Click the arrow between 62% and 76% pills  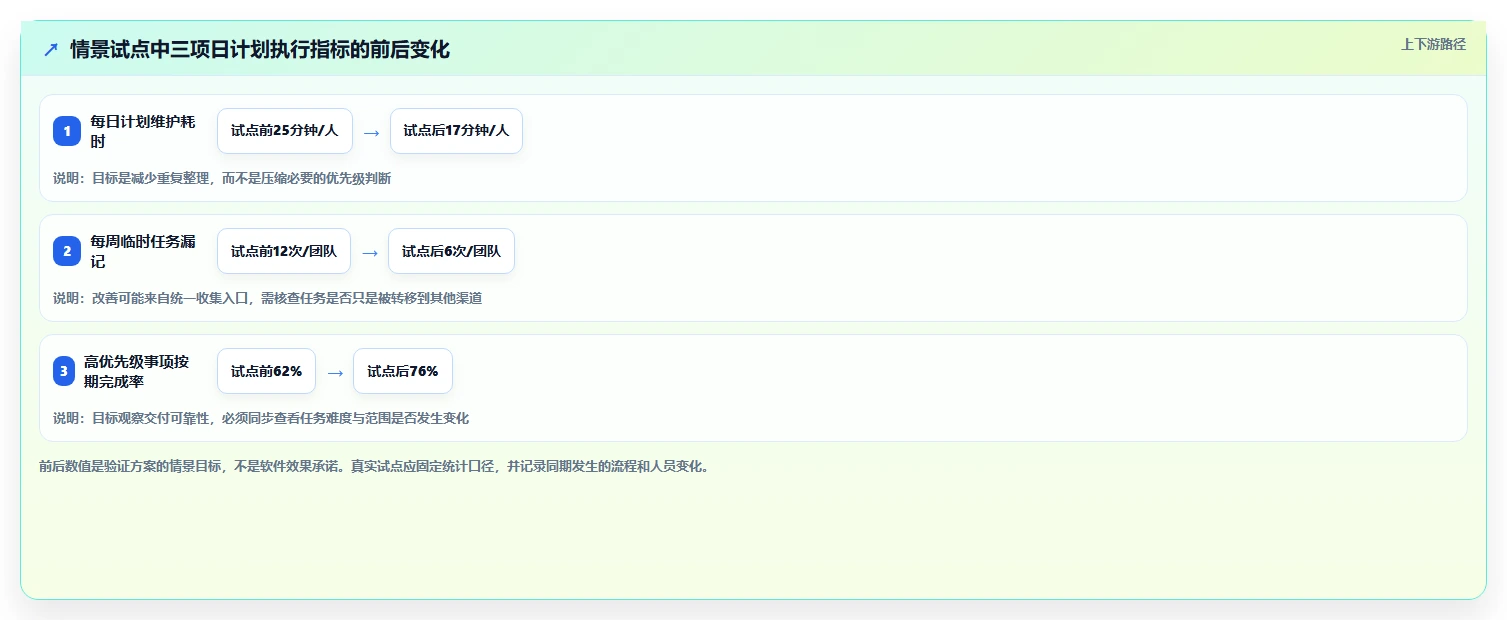(x=335, y=372)
